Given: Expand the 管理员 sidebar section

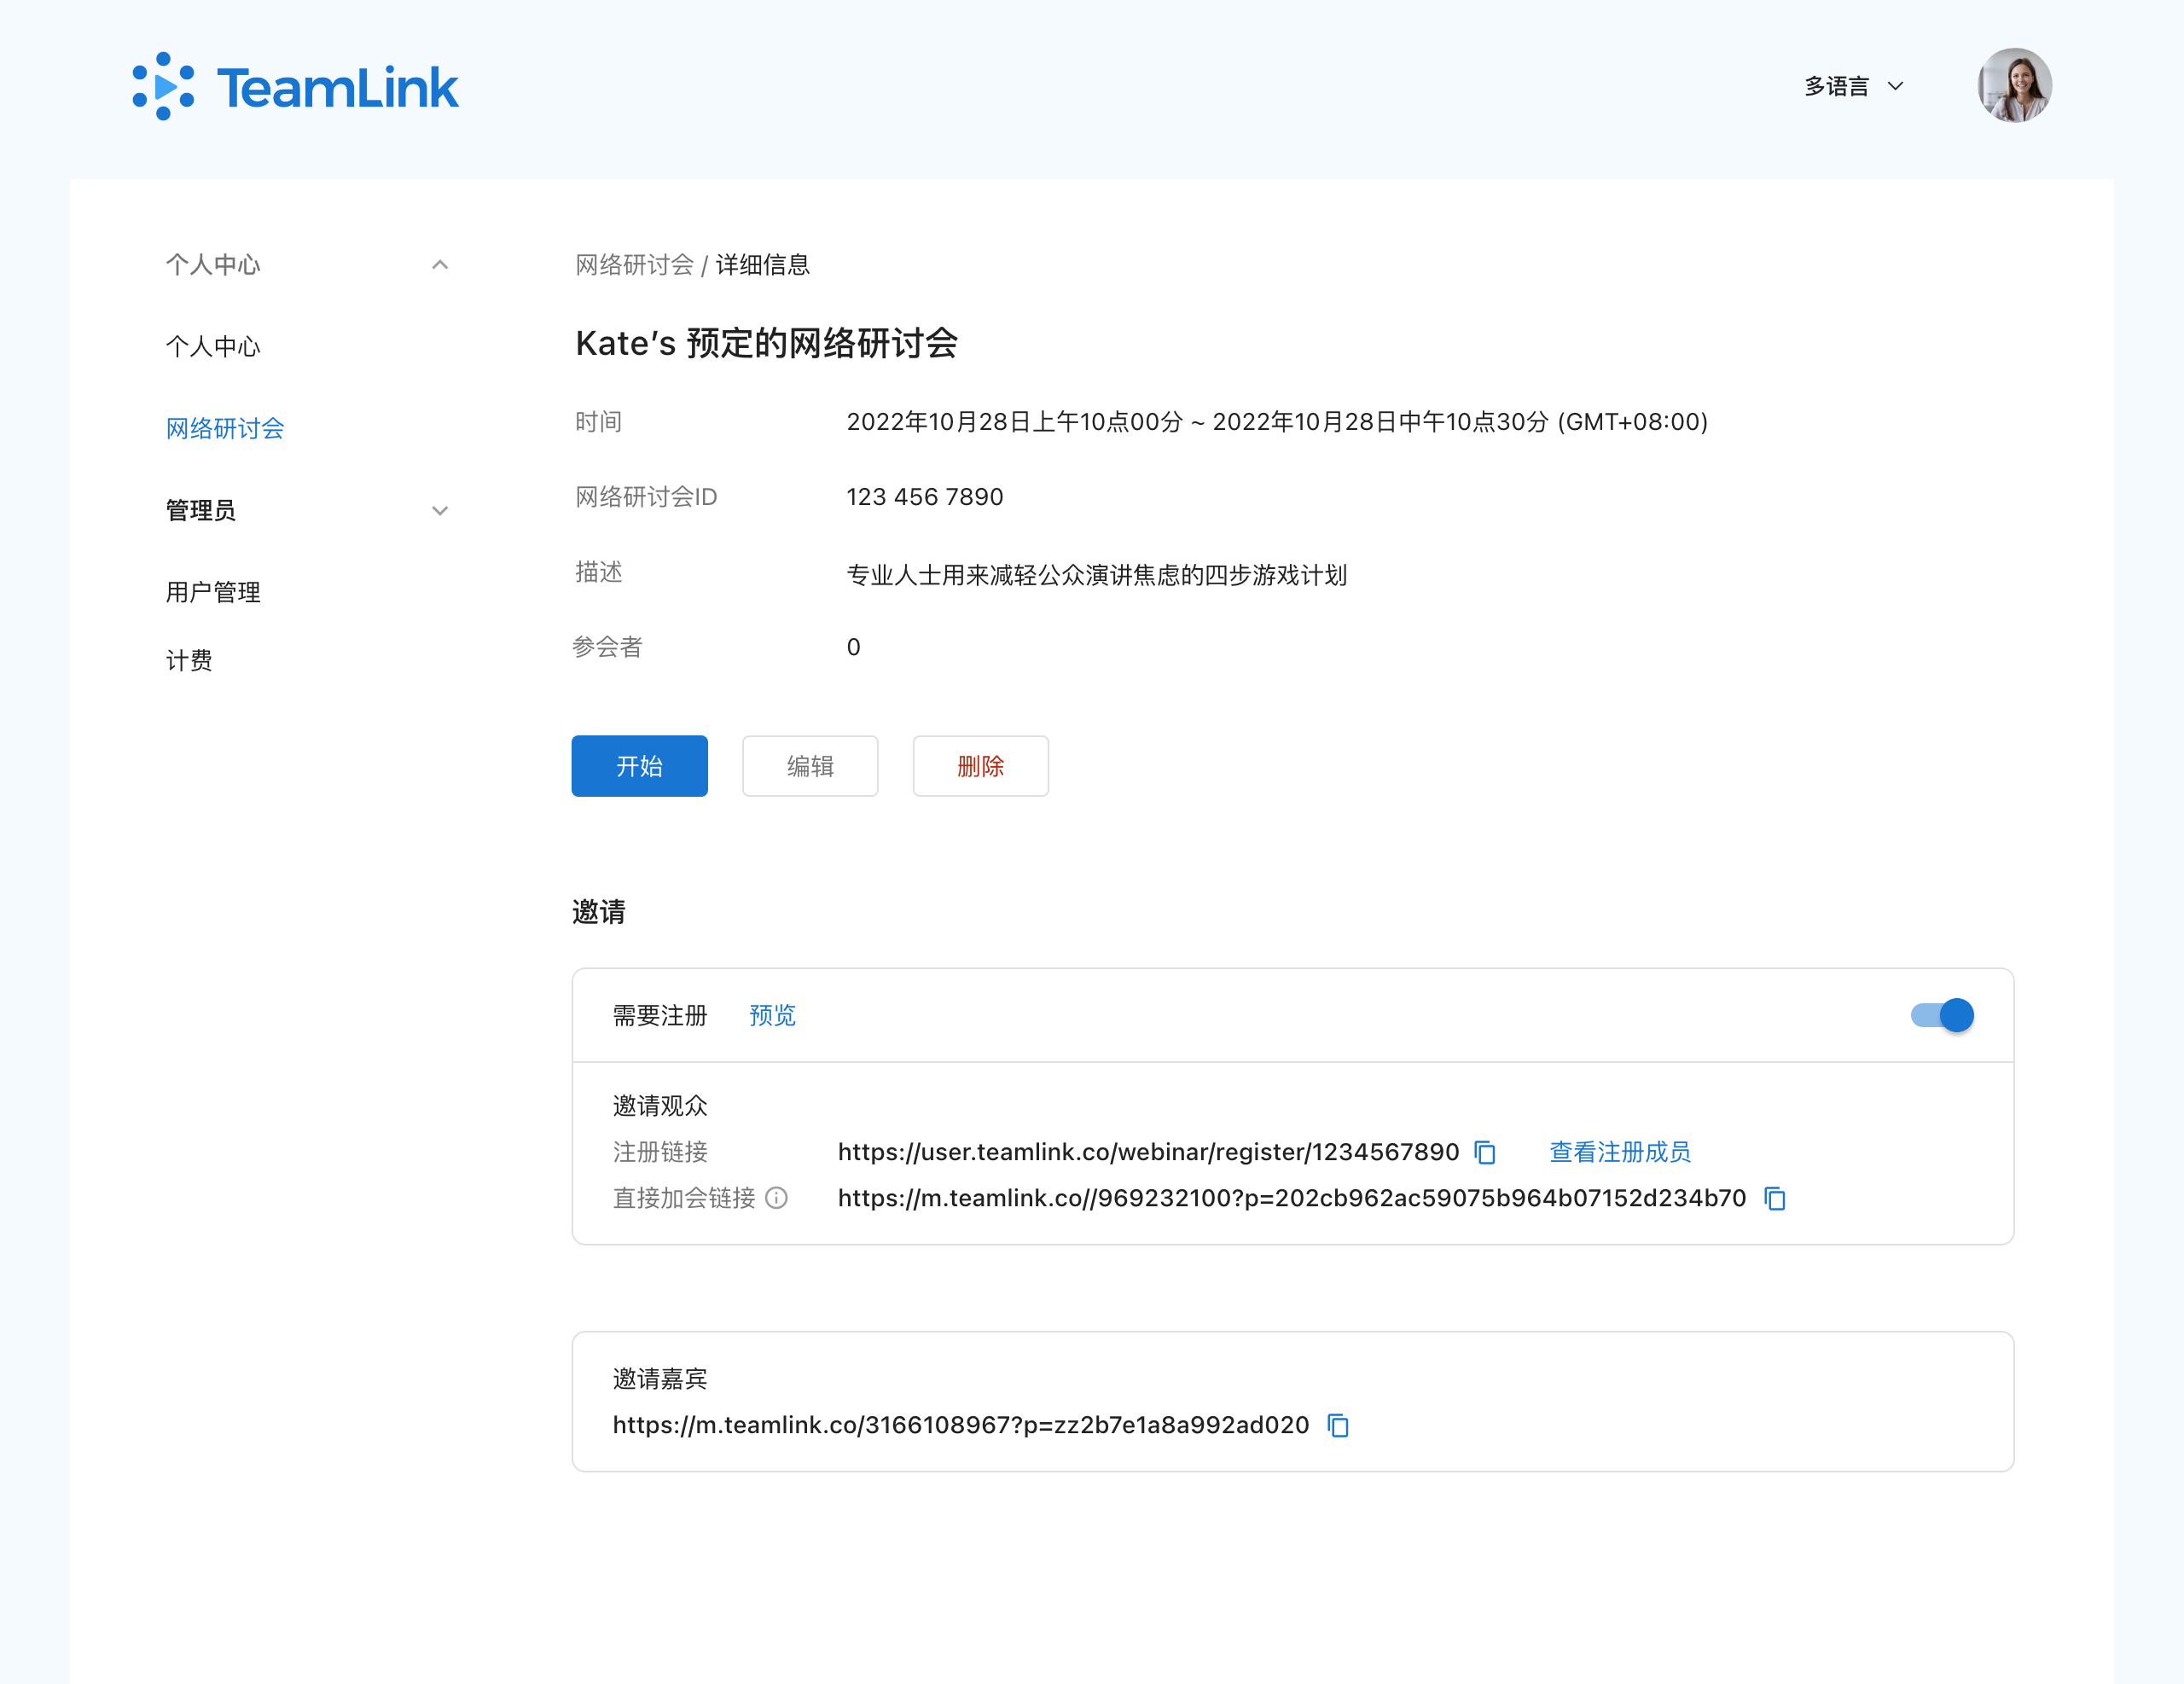Looking at the screenshot, I should (440, 511).
